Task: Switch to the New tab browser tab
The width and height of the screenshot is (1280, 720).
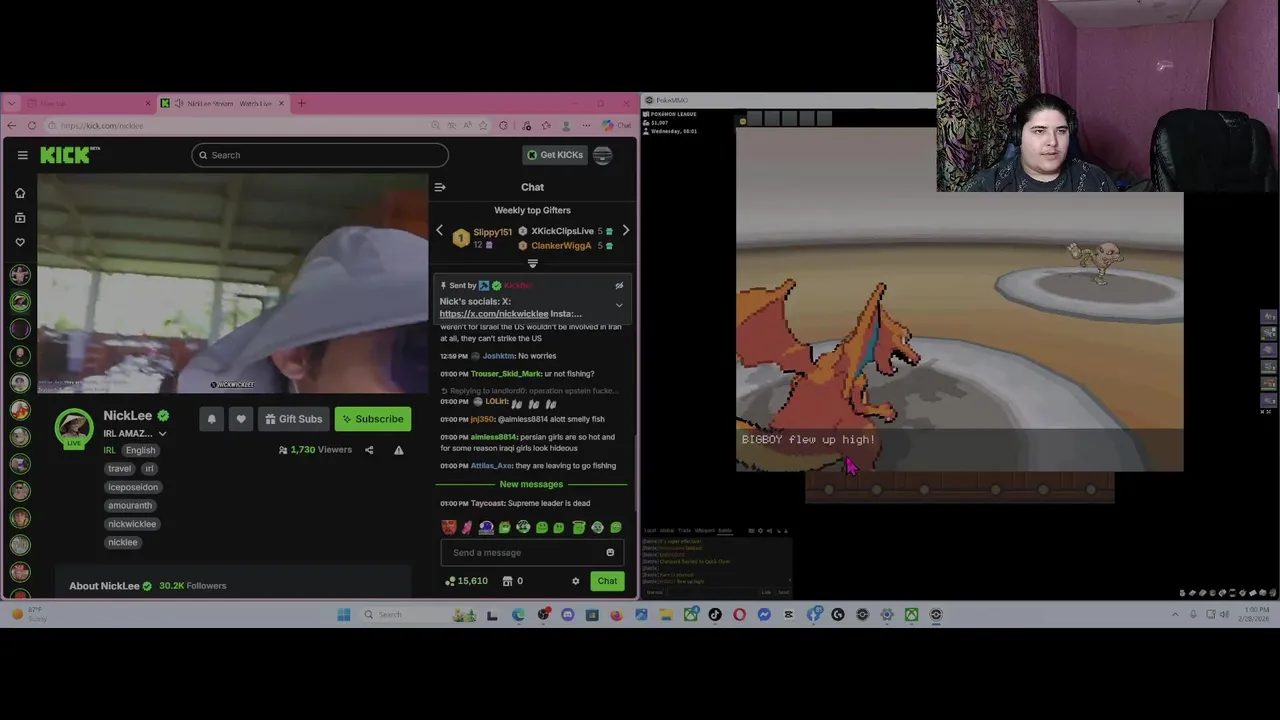Action: (x=88, y=103)
